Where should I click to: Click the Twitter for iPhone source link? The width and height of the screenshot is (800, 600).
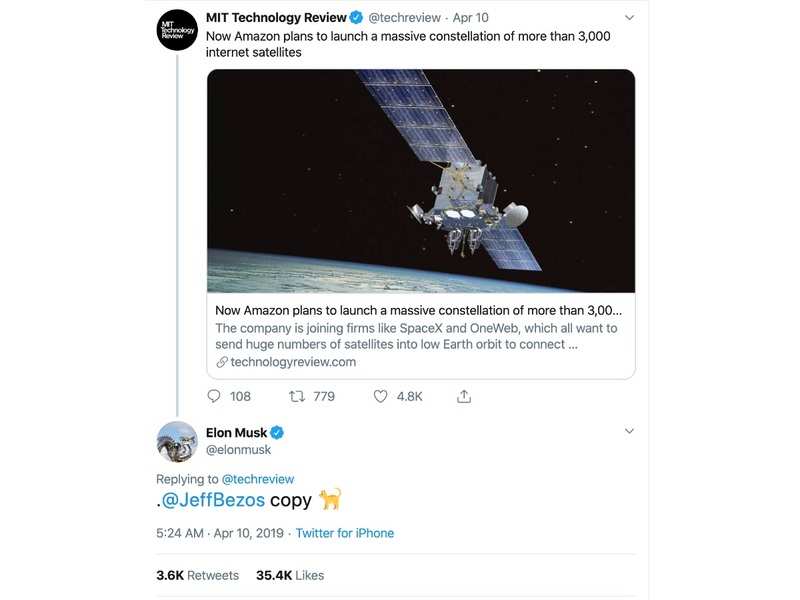click(x=344, y=533)
